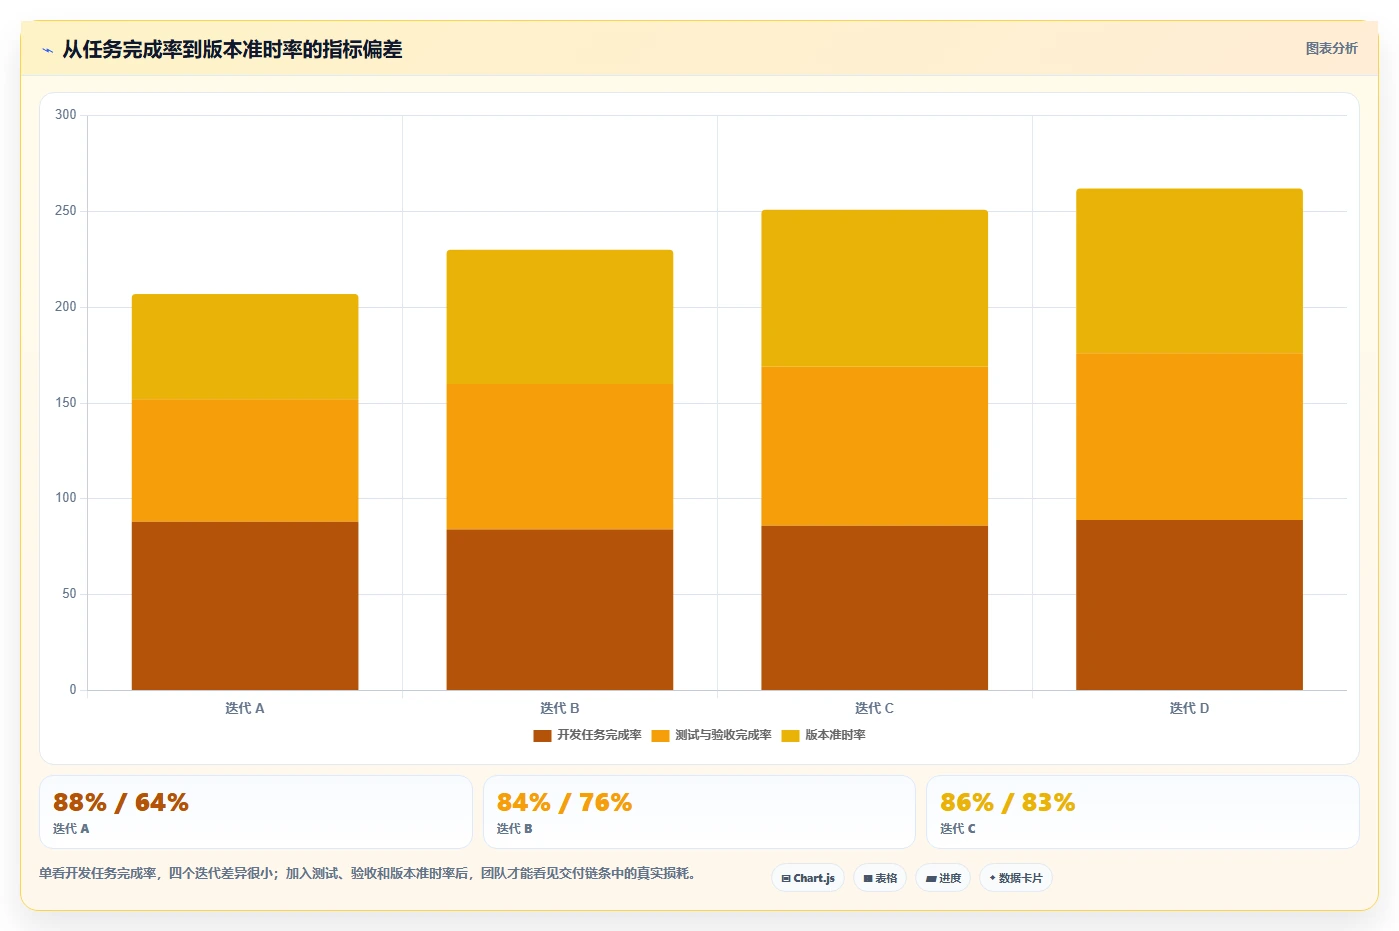Click the 迭代 B brown bar segment
The width and height of the screenshot is (1399, 931).
[x=560, y=610]
